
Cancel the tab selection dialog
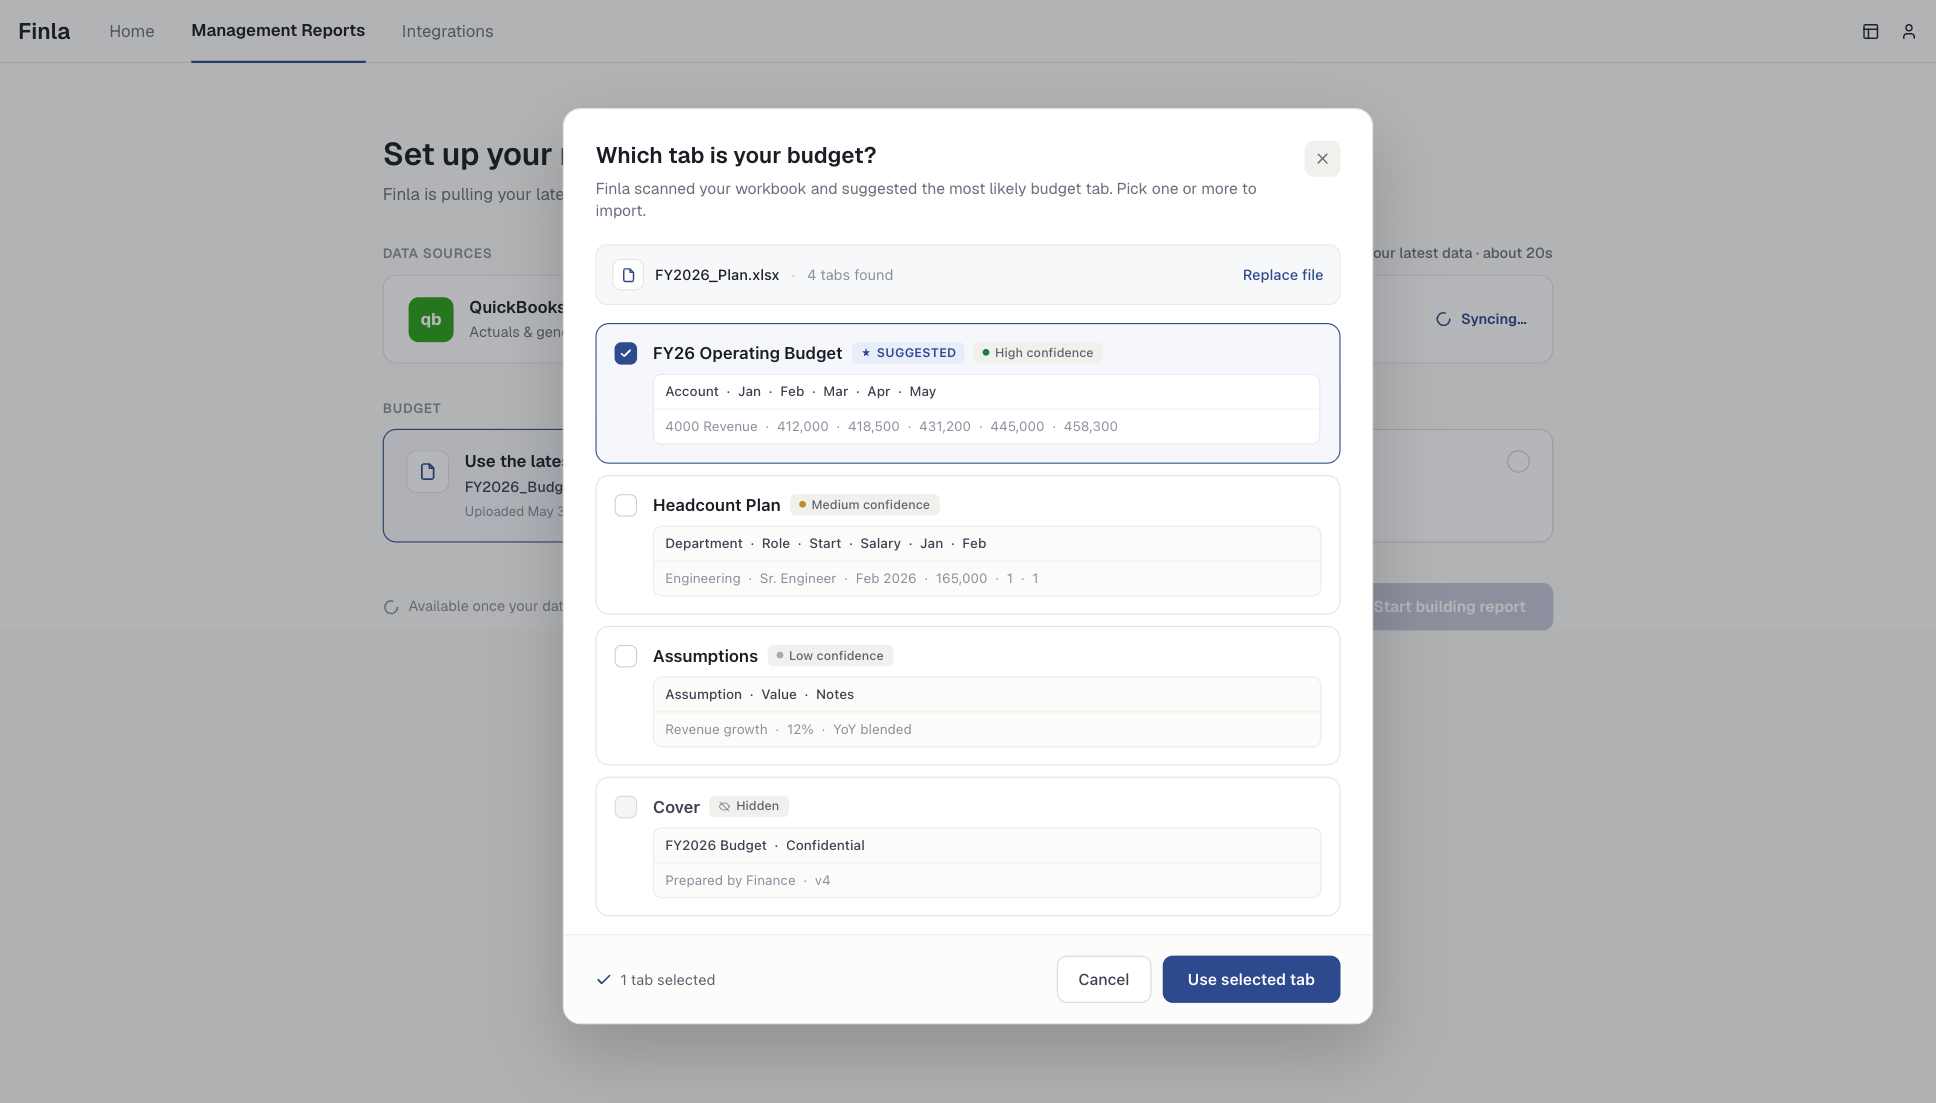(x=1104, y=980)
